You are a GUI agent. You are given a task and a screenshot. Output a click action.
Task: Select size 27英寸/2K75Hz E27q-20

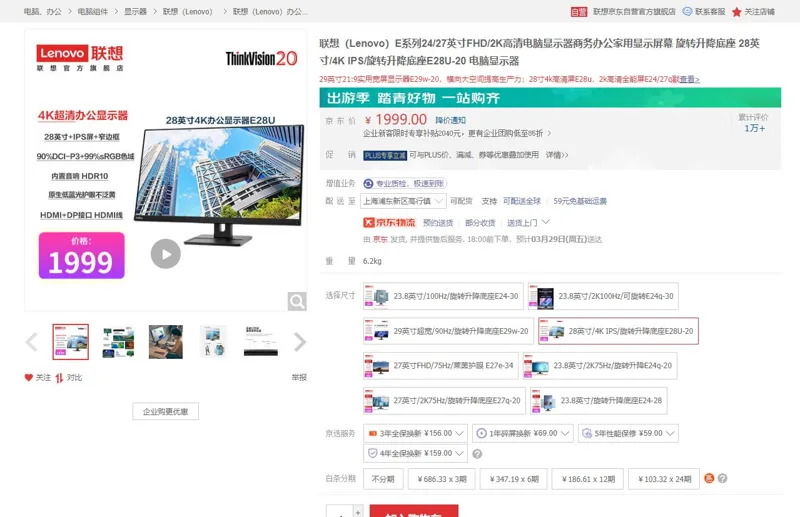point(444,401)
